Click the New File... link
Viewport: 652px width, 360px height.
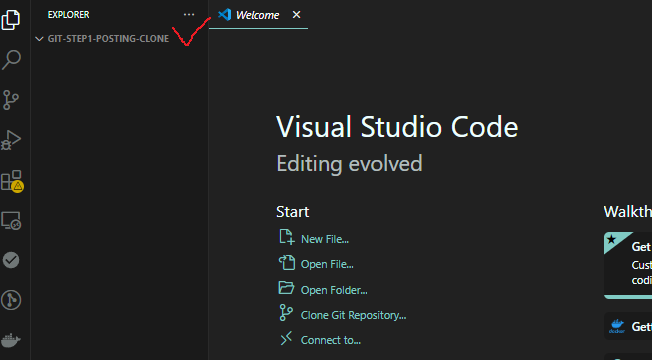coord(325,239)
